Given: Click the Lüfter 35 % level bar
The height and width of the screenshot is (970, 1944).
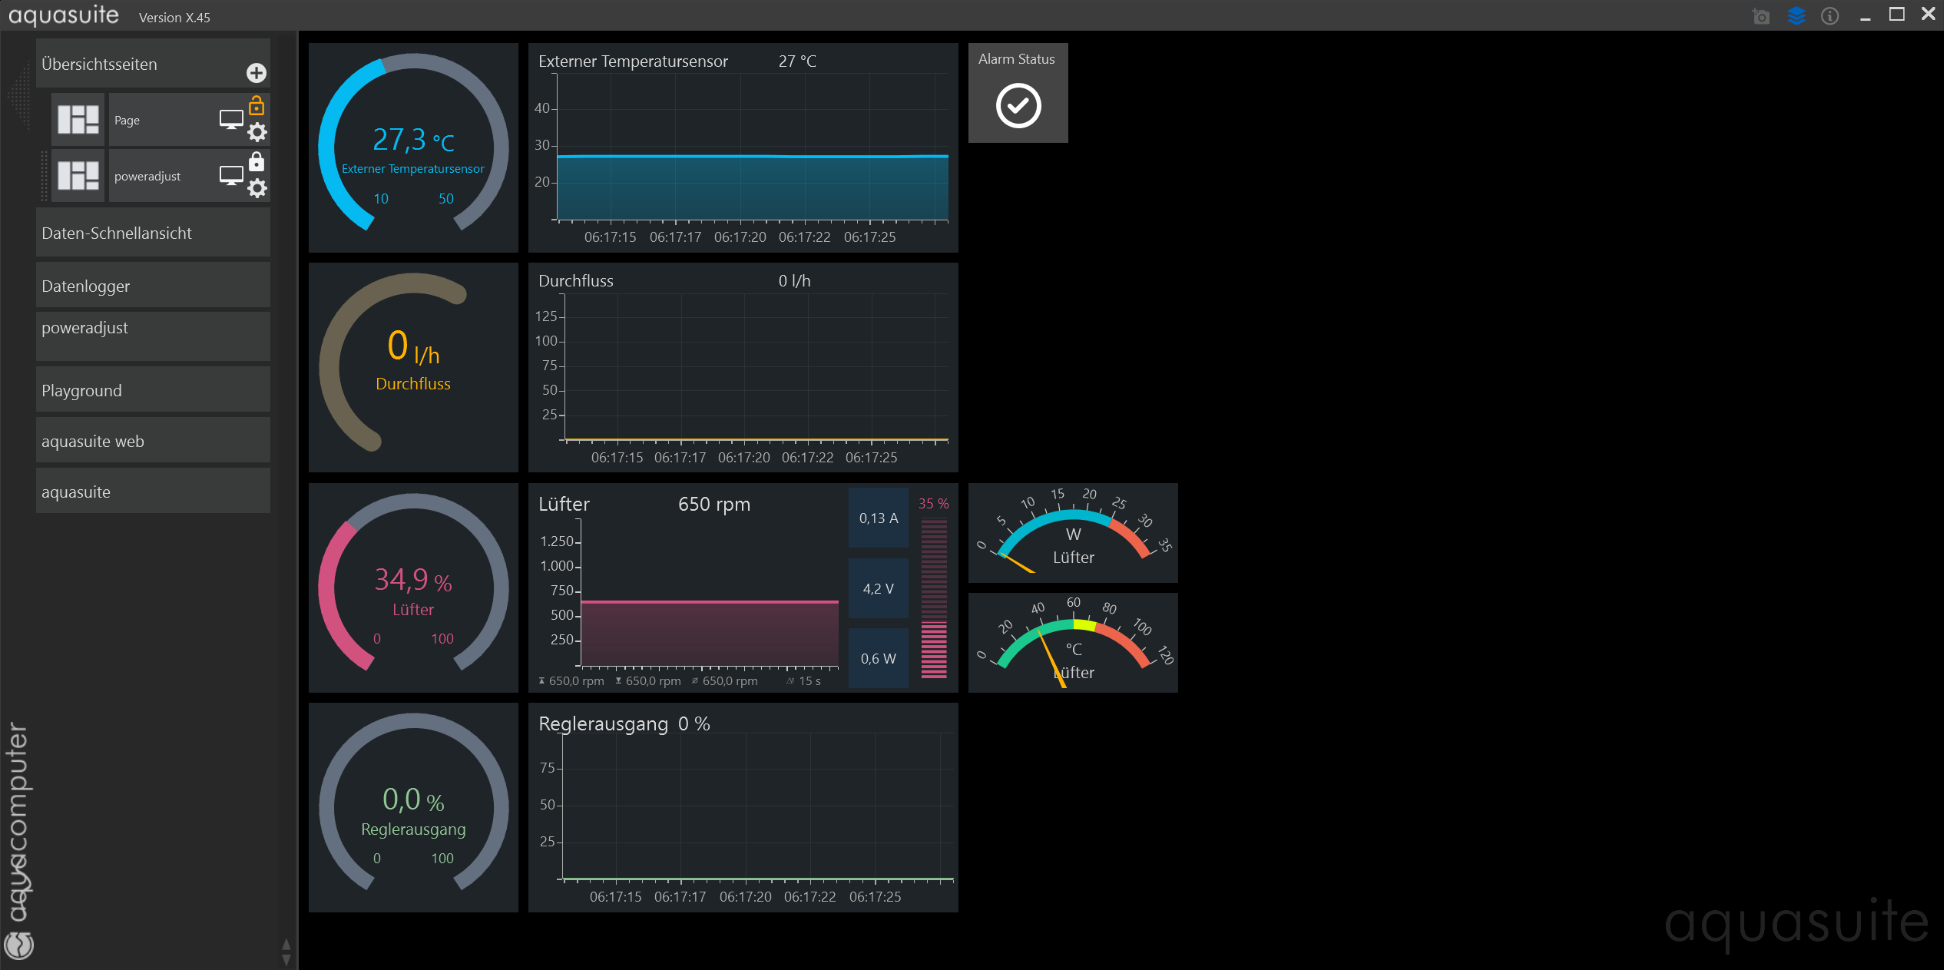Looking at the screenshot, I should tap(933, 598).
